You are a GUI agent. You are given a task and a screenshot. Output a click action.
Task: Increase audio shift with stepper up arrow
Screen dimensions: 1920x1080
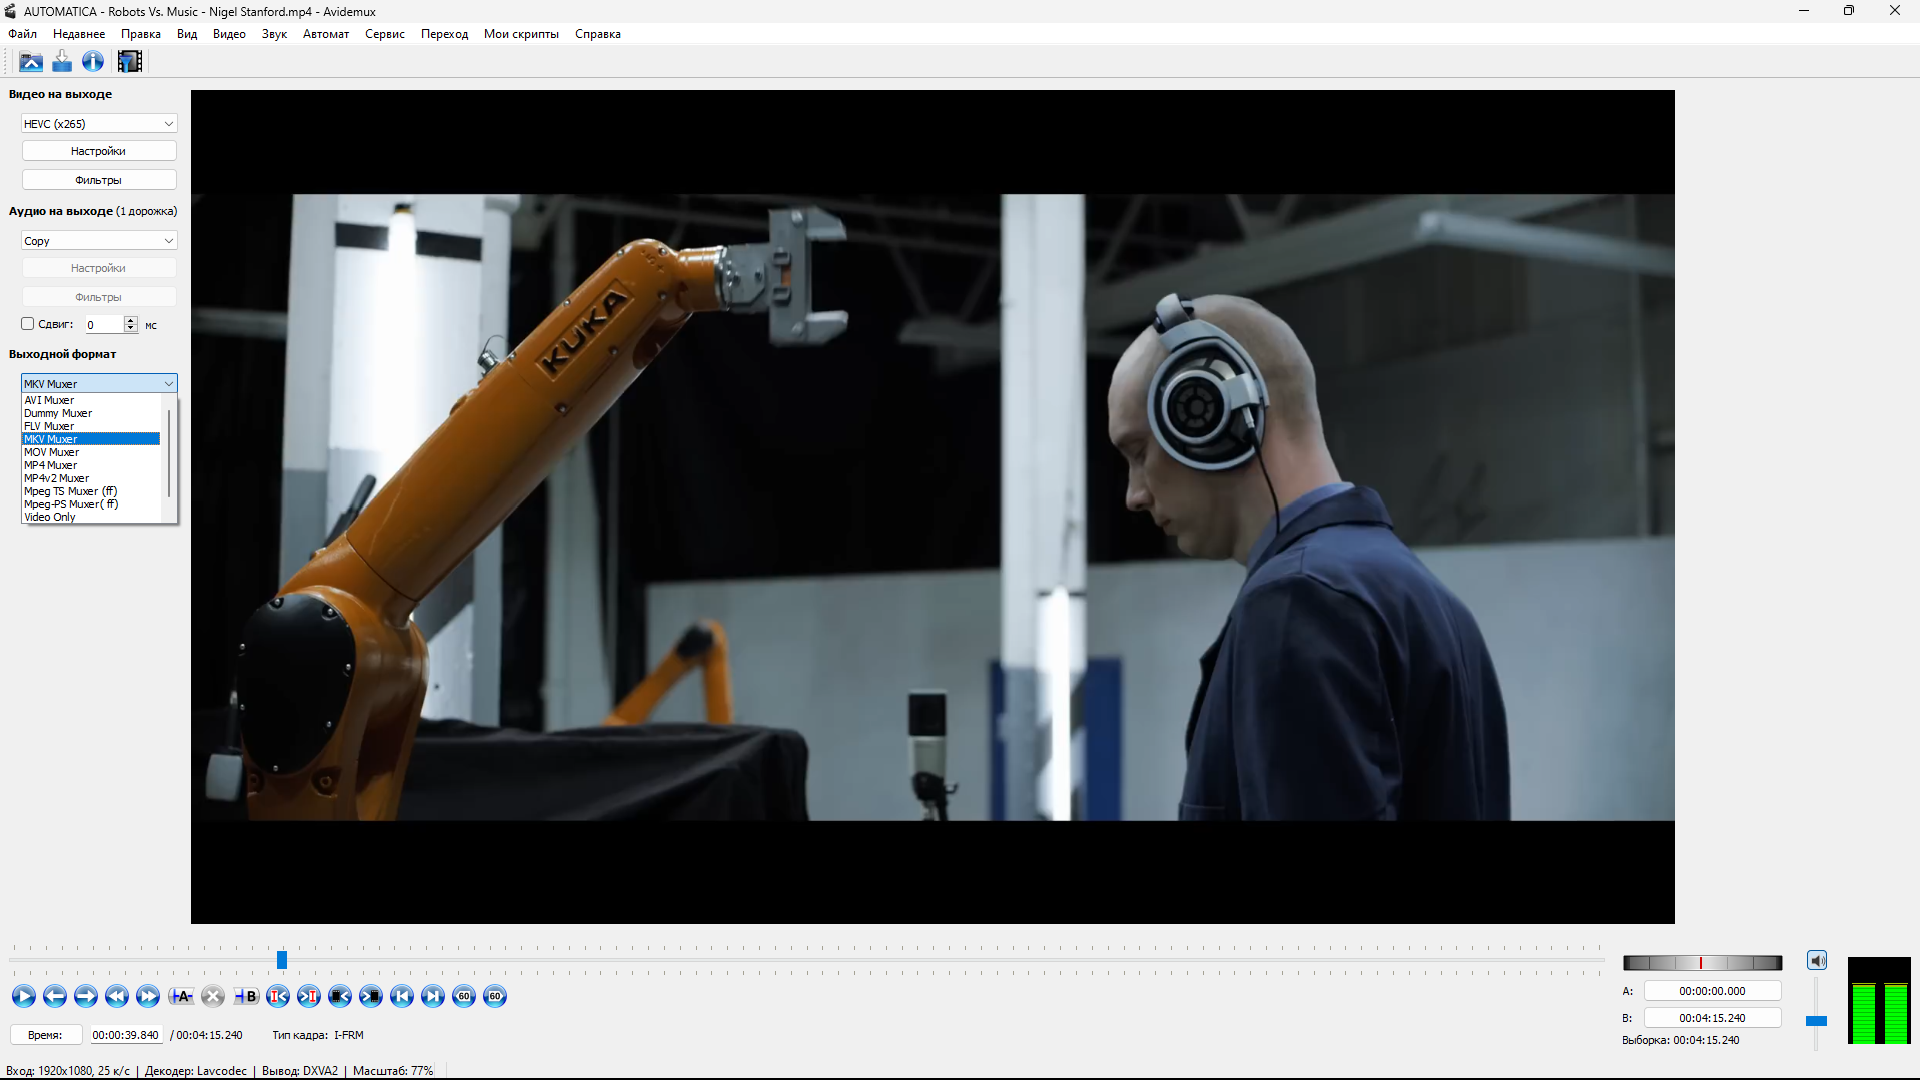pos(130,320)
